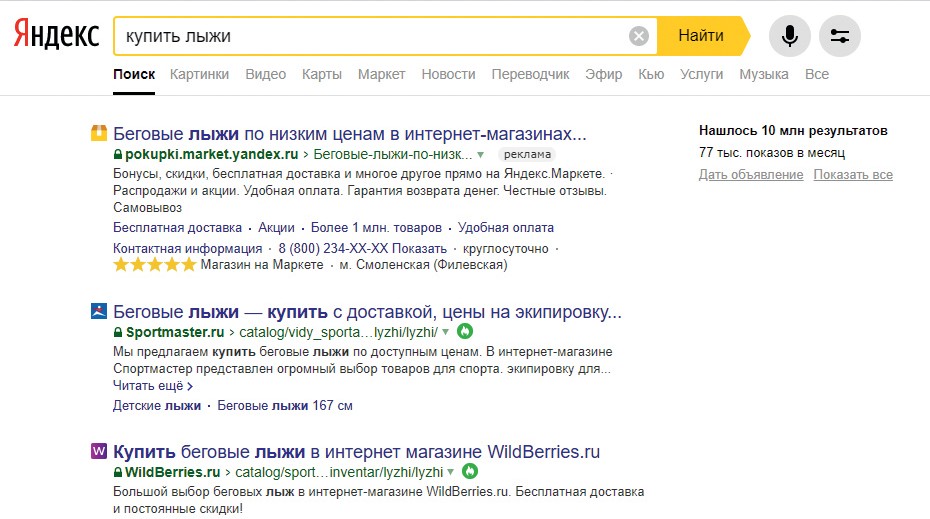
Task: Open the Новости tab
Action: tap(448, 74)
